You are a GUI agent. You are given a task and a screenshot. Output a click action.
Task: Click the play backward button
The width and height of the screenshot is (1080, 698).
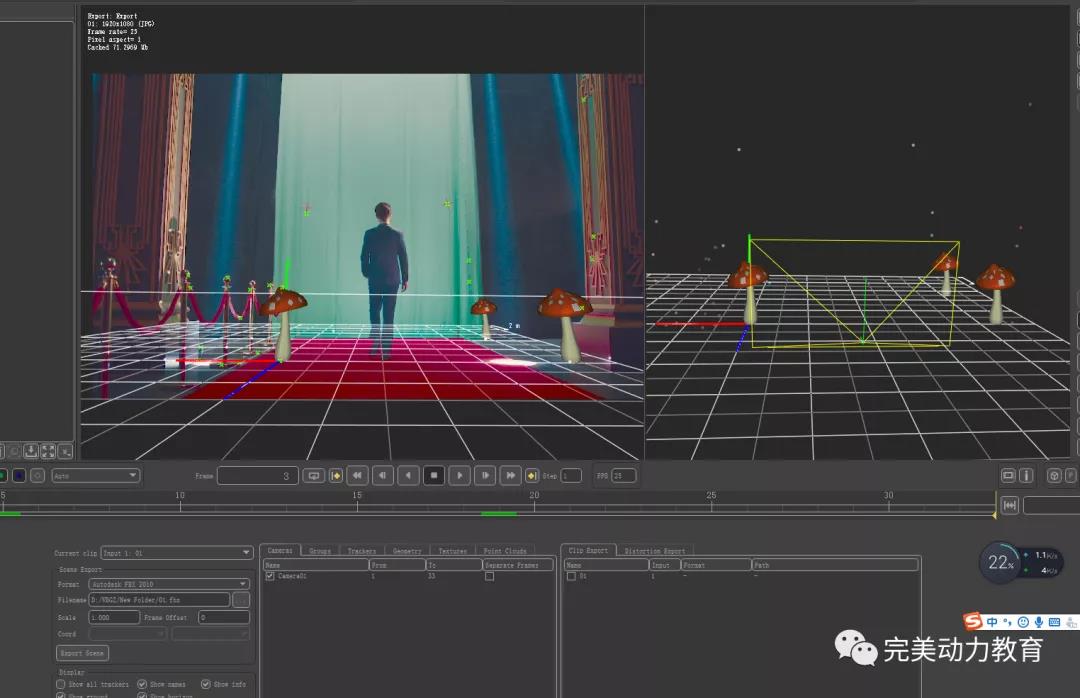click(x=408, y=476)
